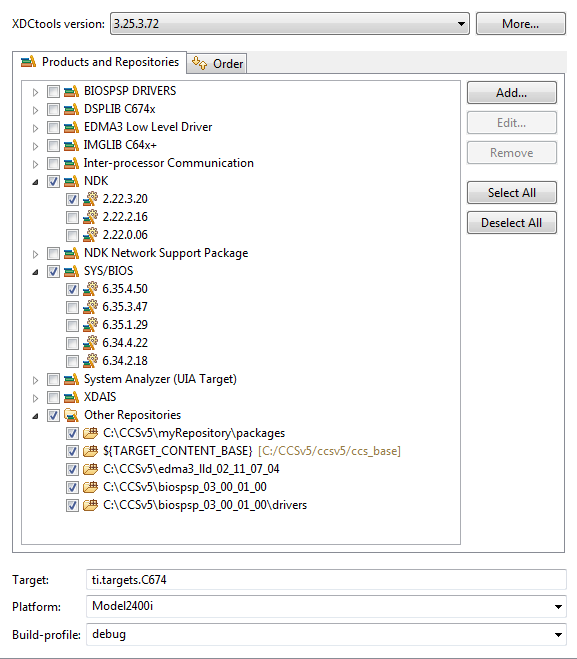Click the XDAIS product icon
Image resolution: width=577 pixels, height=659 pixels.
tap(71, 397)
